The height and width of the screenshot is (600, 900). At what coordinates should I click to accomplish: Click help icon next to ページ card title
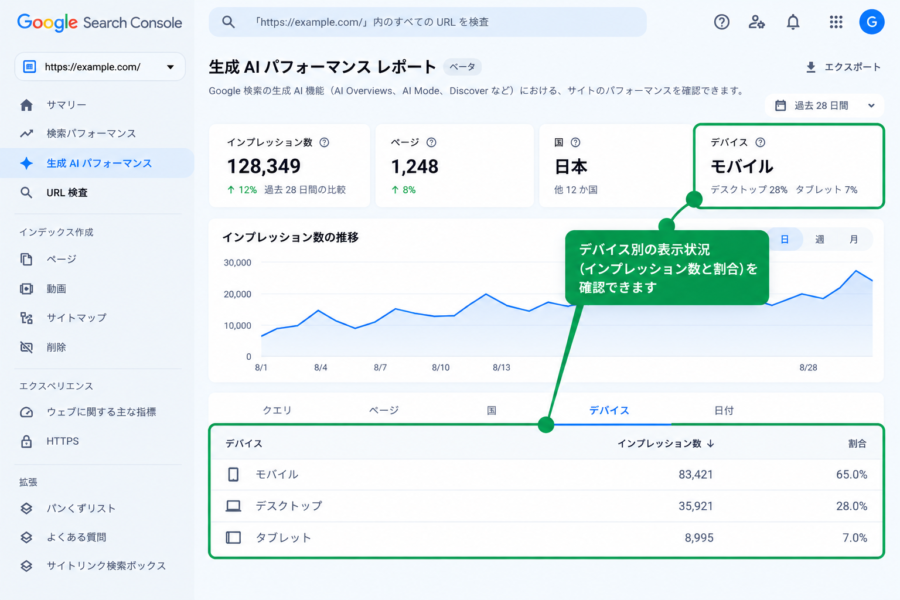431,142
